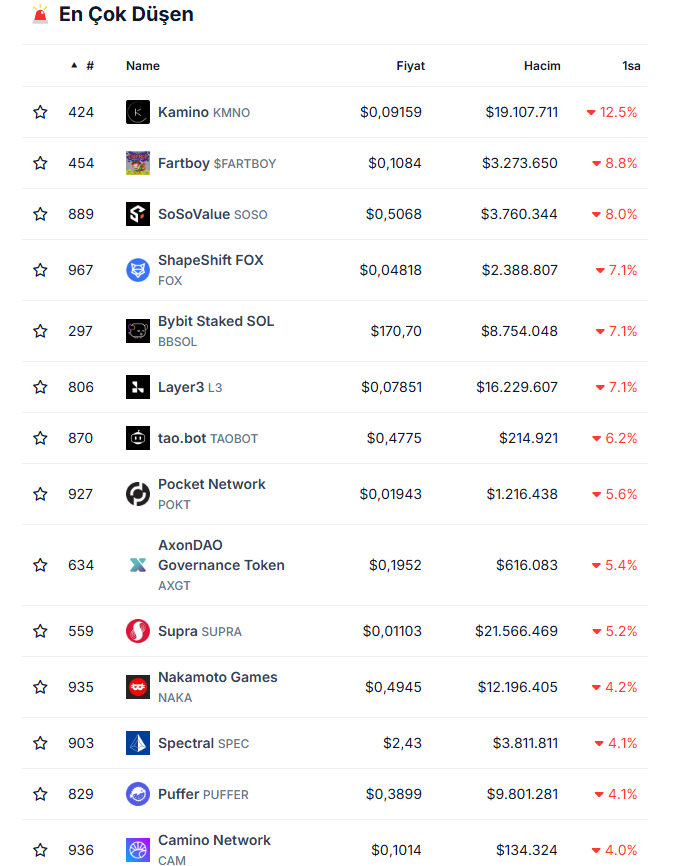Toggle the favorite star for Spectral
This screenshot has height=866, width=676.
pyautogui.click(x=40, y=743)
